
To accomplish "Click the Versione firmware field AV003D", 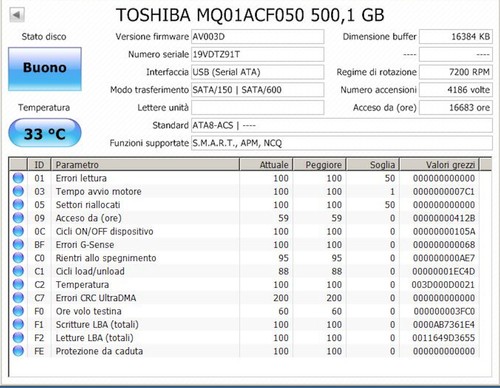I will tap(257, 37).
